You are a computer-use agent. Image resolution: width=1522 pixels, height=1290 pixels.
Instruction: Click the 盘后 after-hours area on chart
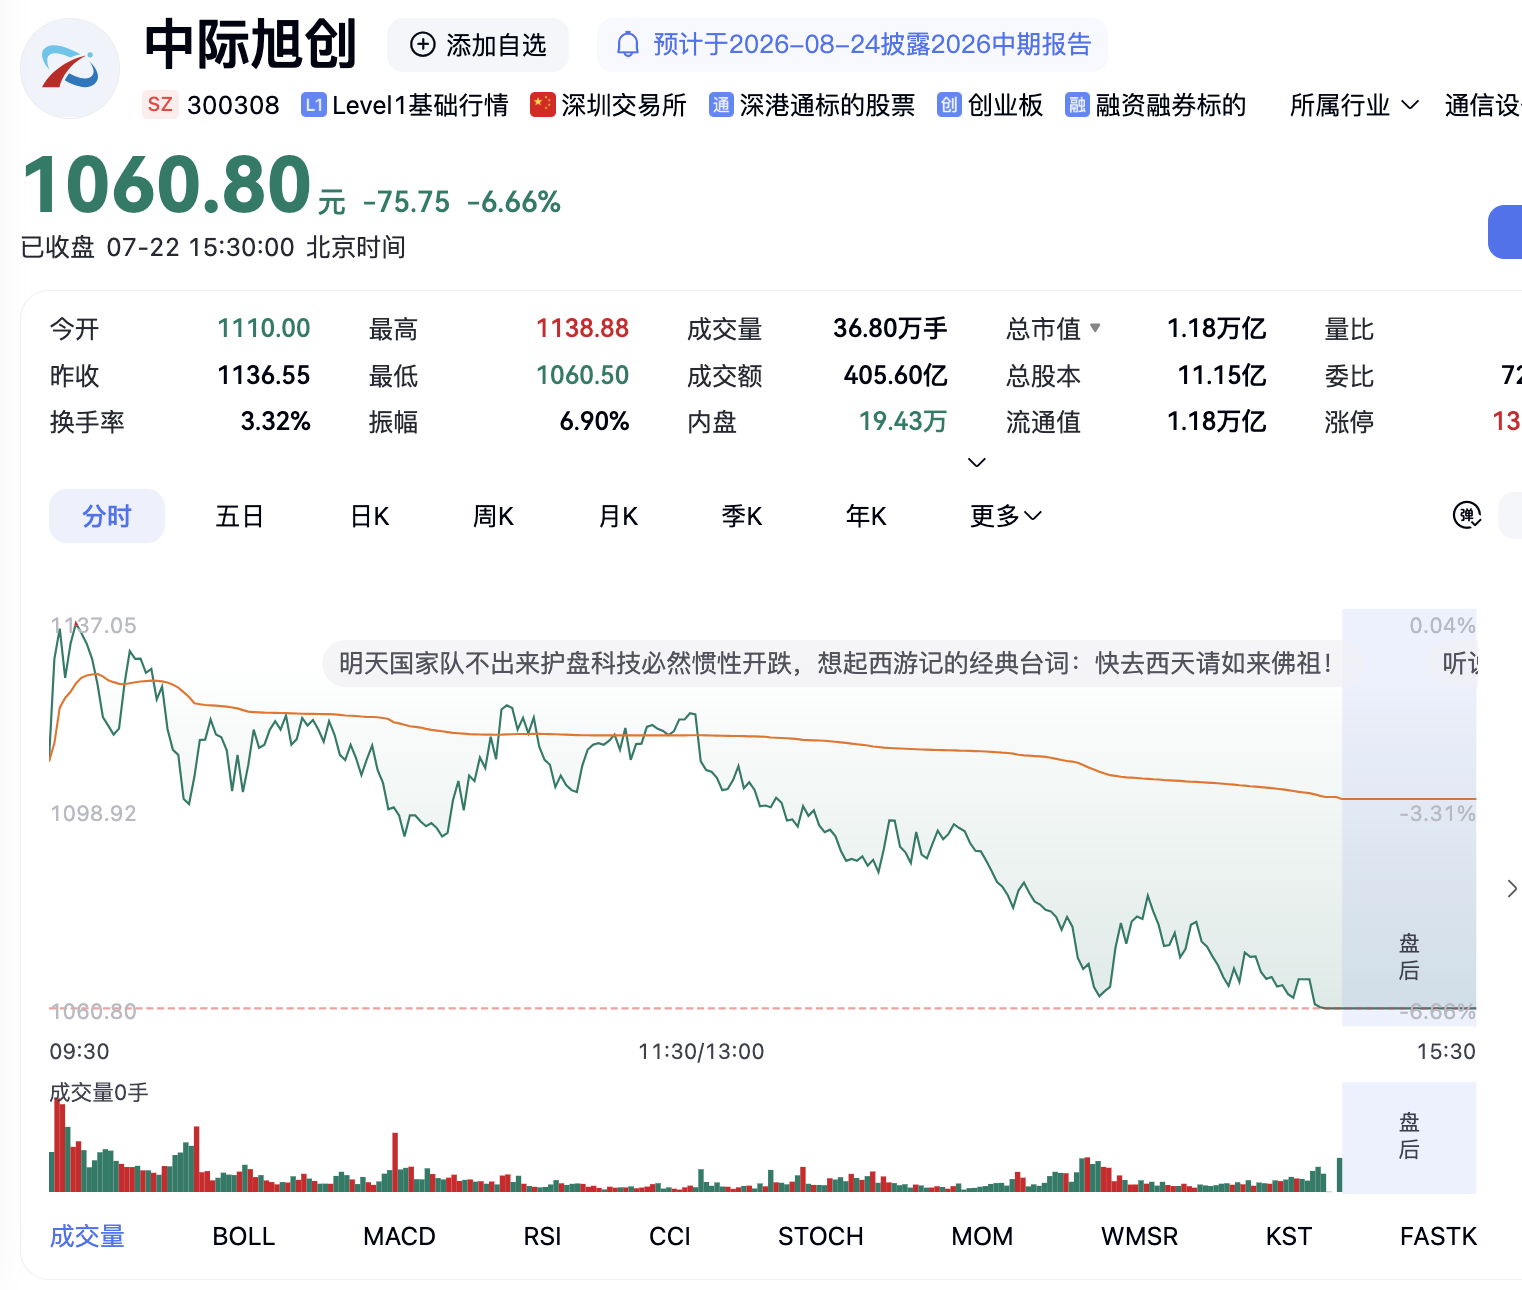[1409, 957]
